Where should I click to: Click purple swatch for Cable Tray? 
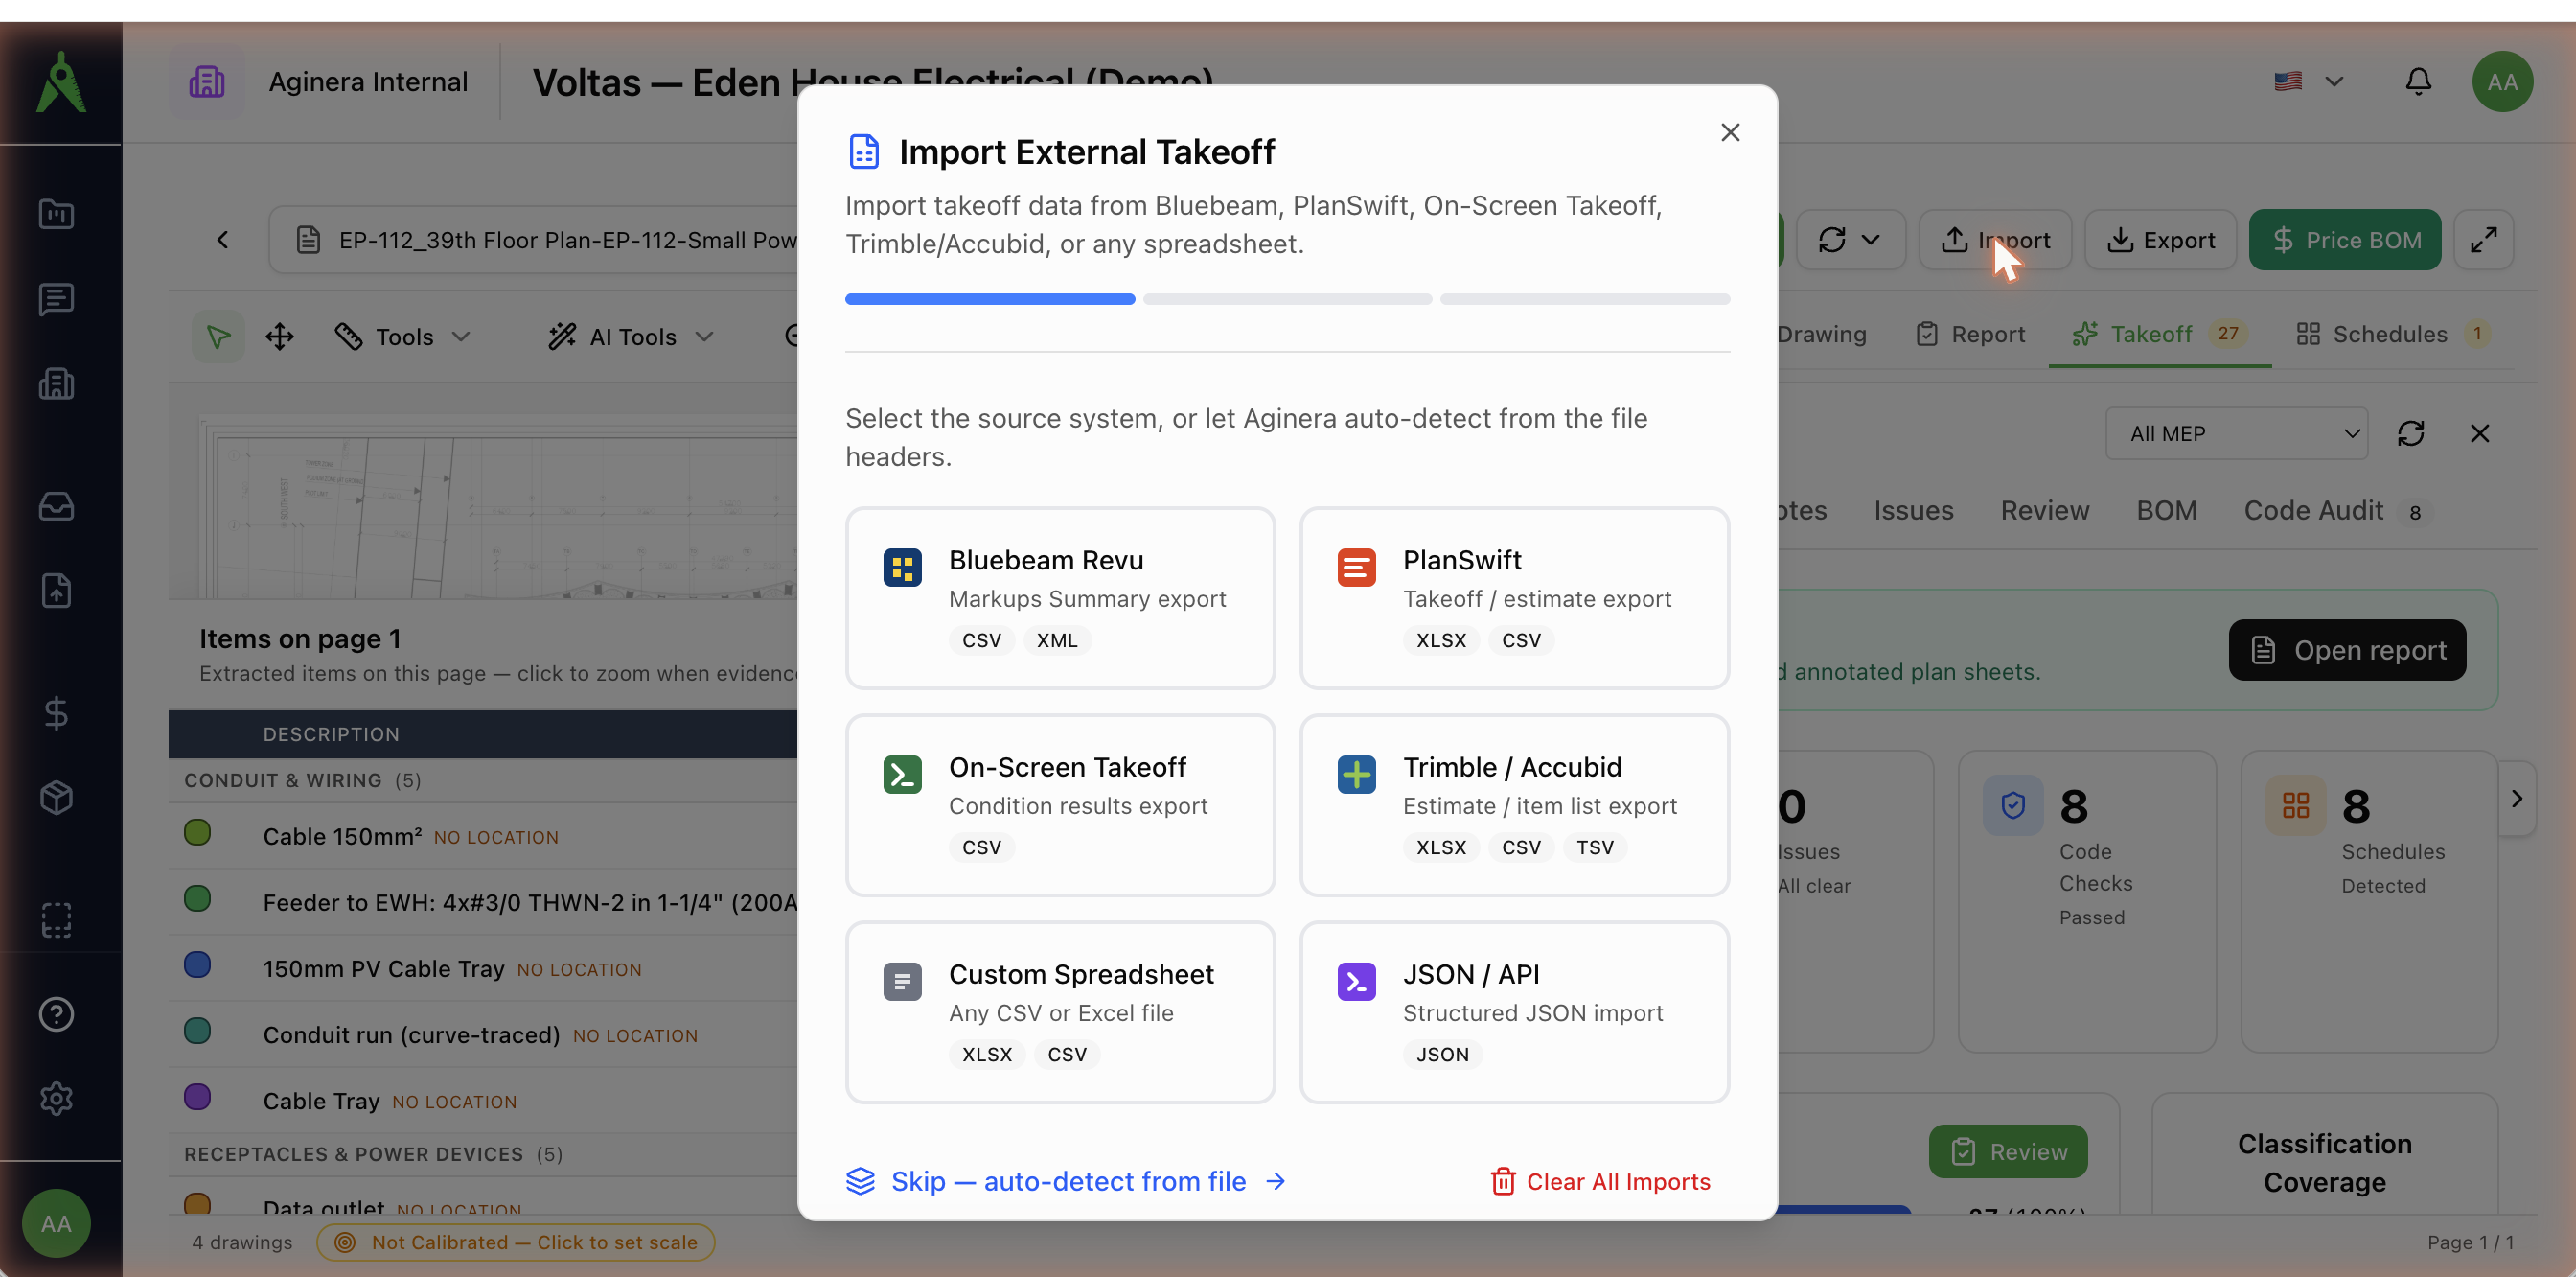(197, 1096)
